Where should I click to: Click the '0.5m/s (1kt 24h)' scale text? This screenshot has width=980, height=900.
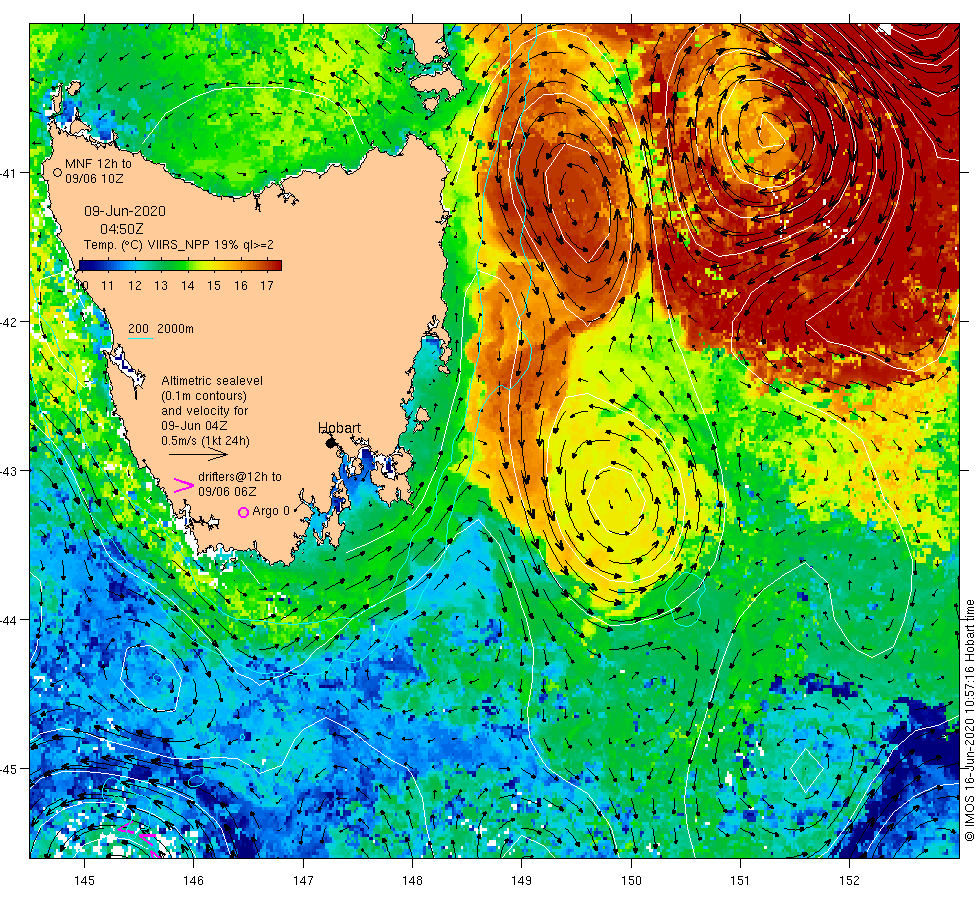(206, 441)
